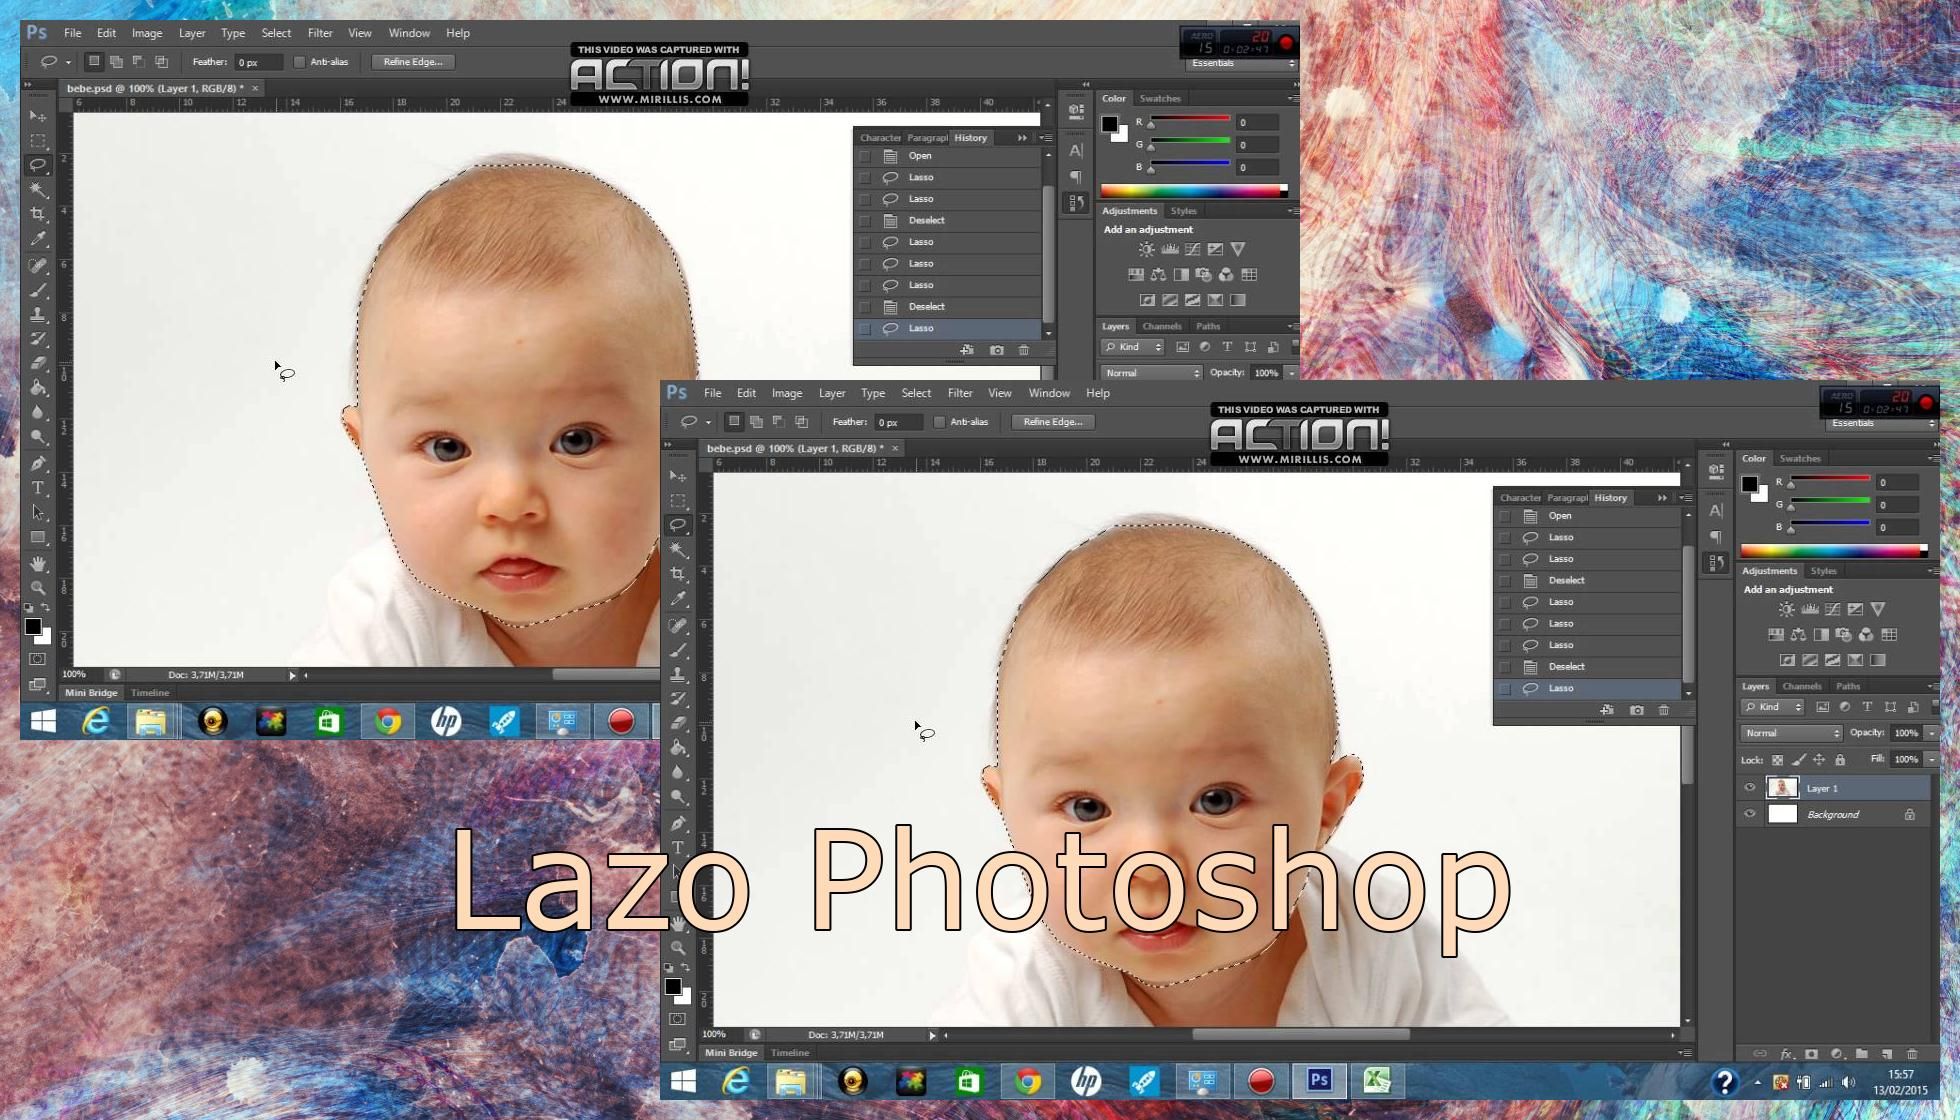Click Add to selection icon in front options bar
Screen dimensions: 1960x1120
(756, 422)
